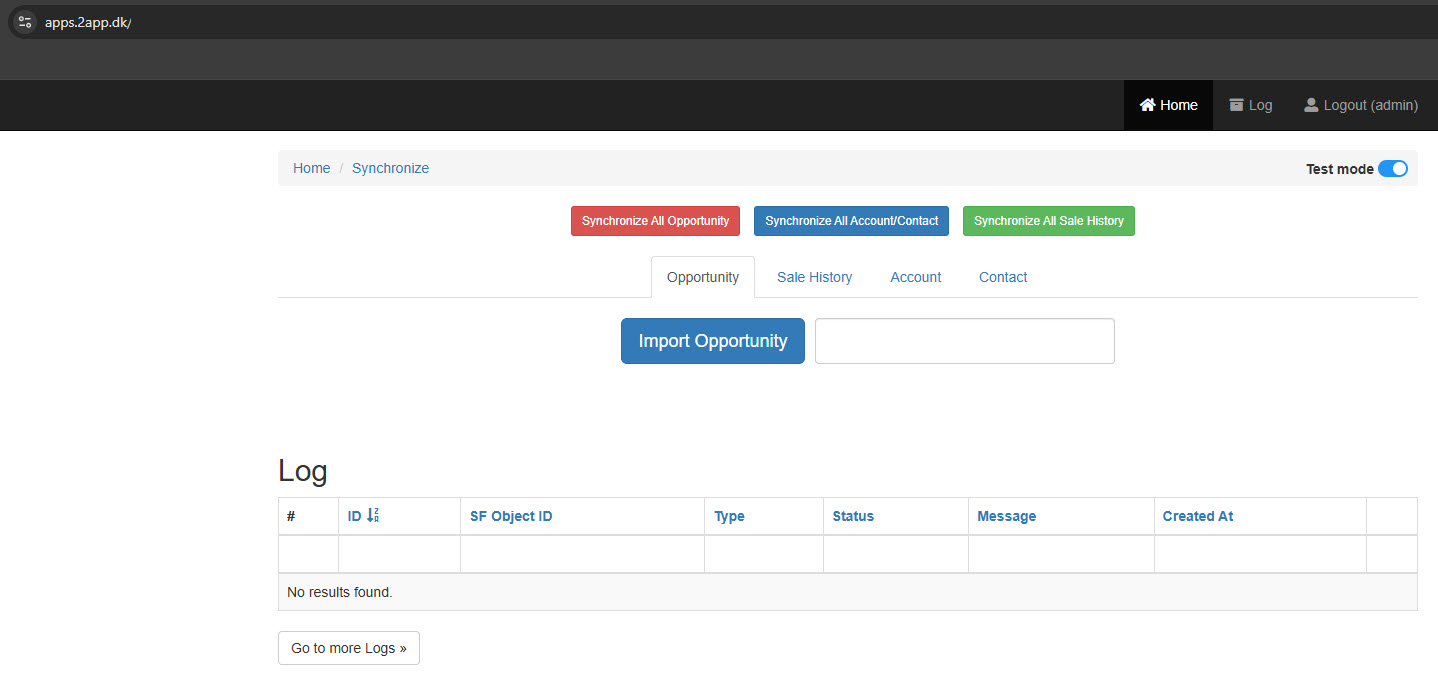Click green Synchronize All Sale History button
This screenshot has width=1438, height=697.
tap(1048, 221)
